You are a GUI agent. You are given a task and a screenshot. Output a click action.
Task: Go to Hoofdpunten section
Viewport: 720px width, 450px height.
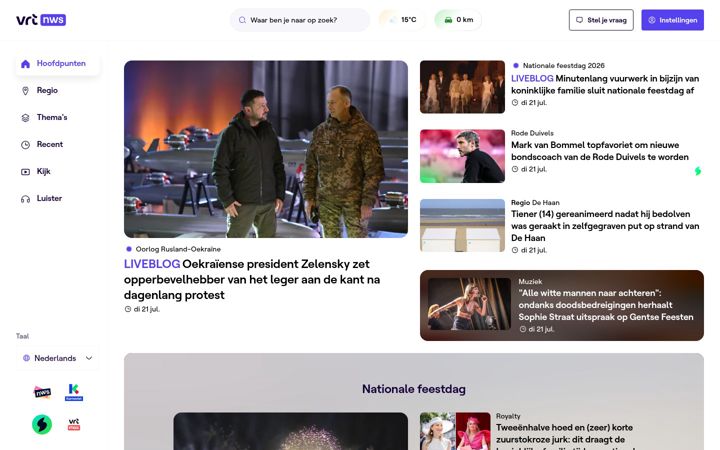click(x=58, y=64)
